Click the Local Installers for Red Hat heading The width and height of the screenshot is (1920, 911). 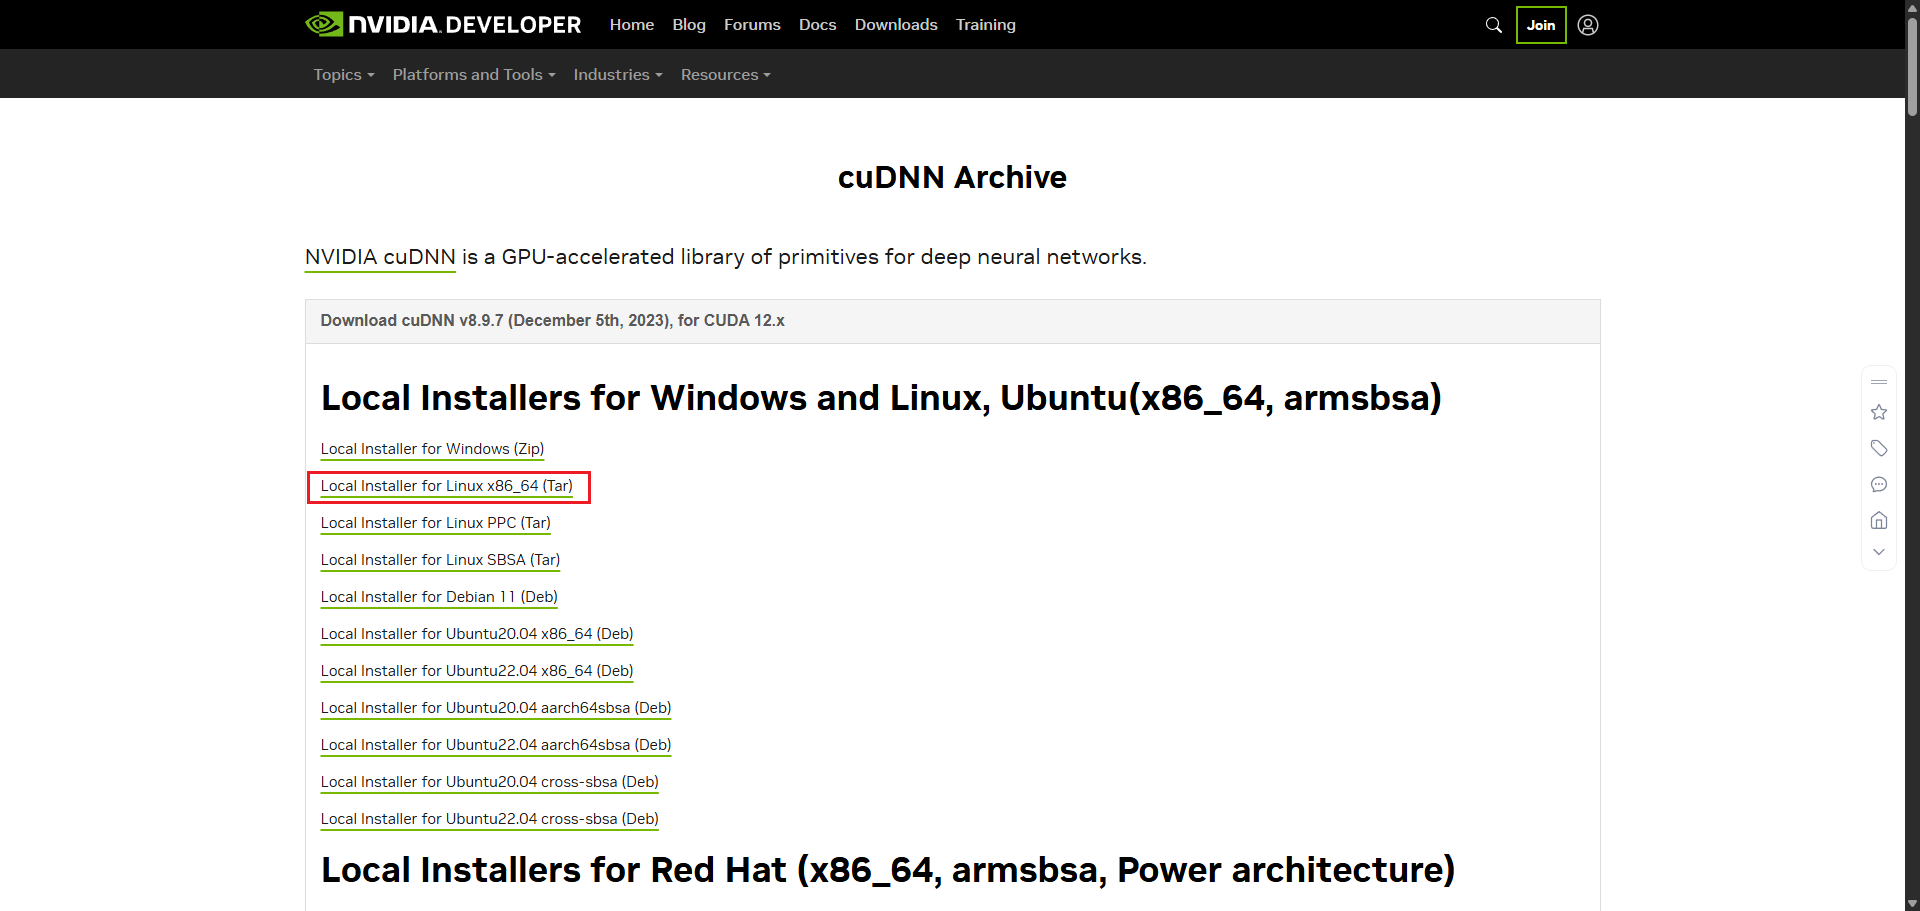point(888,870)
